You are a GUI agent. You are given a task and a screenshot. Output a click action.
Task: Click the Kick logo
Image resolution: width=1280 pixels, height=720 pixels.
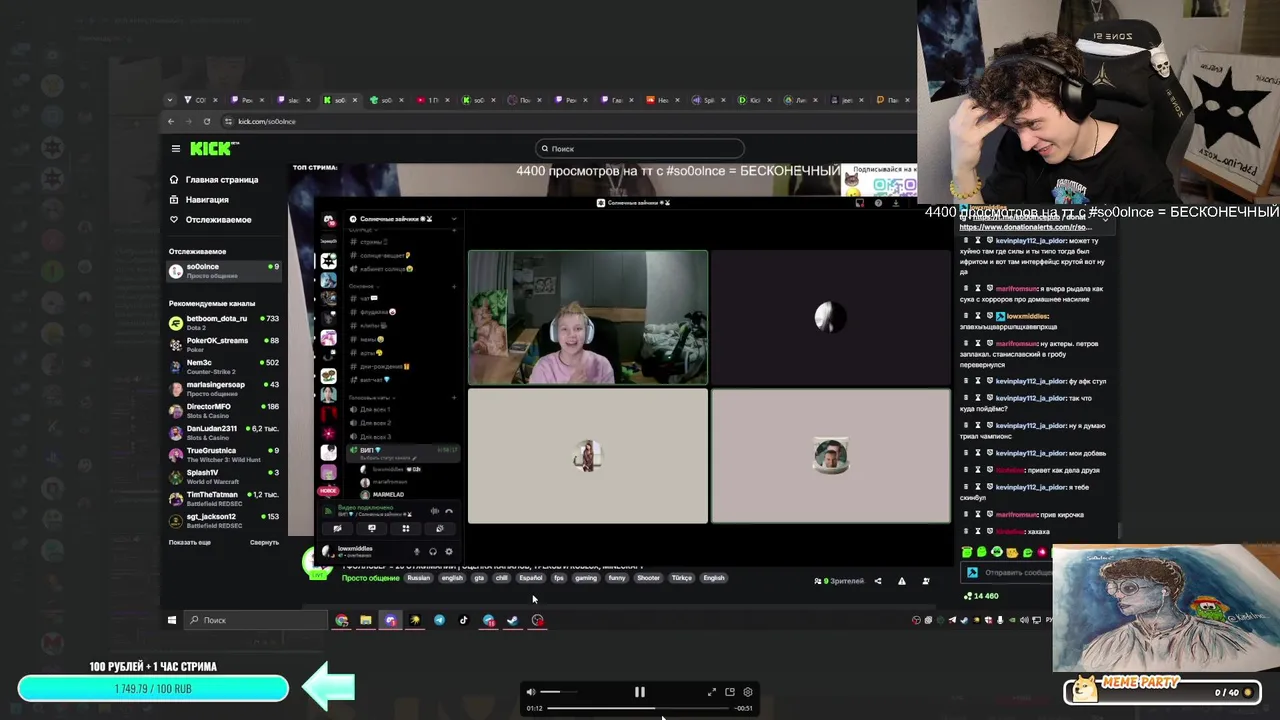214,149
